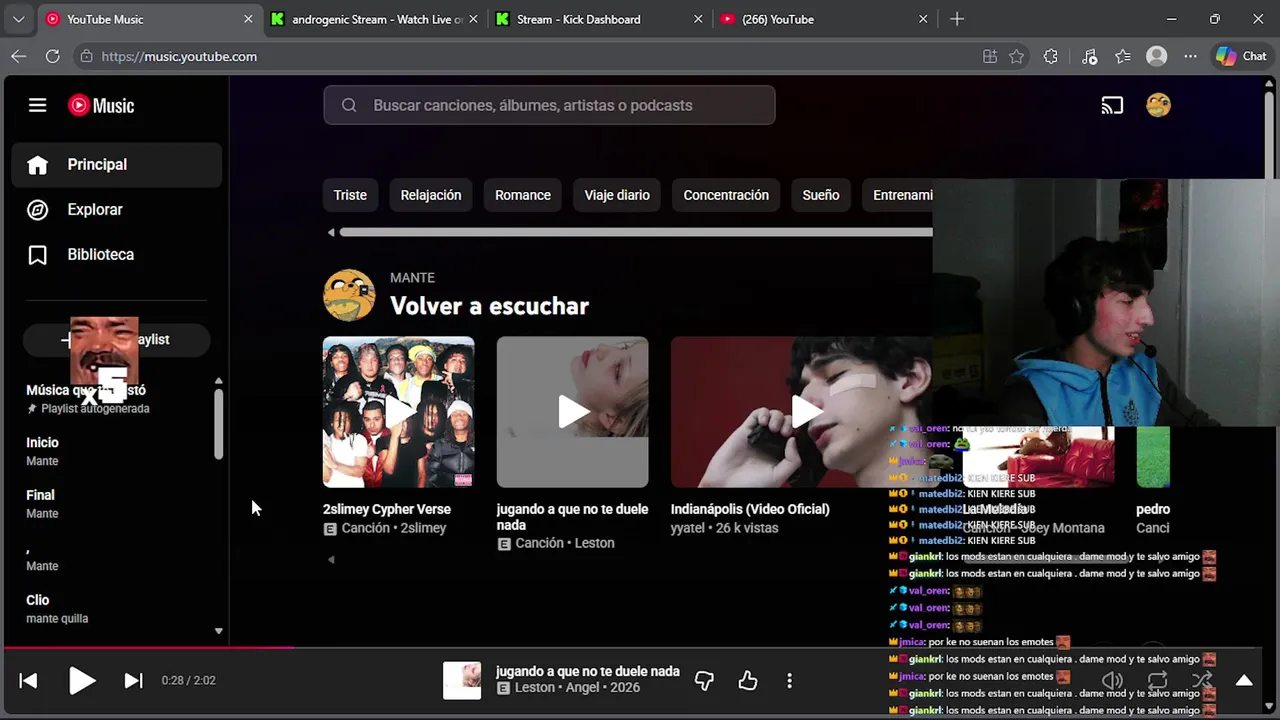Play jugando a que no te duele nada card
The image size is (1280, 720).
(573, 412)
